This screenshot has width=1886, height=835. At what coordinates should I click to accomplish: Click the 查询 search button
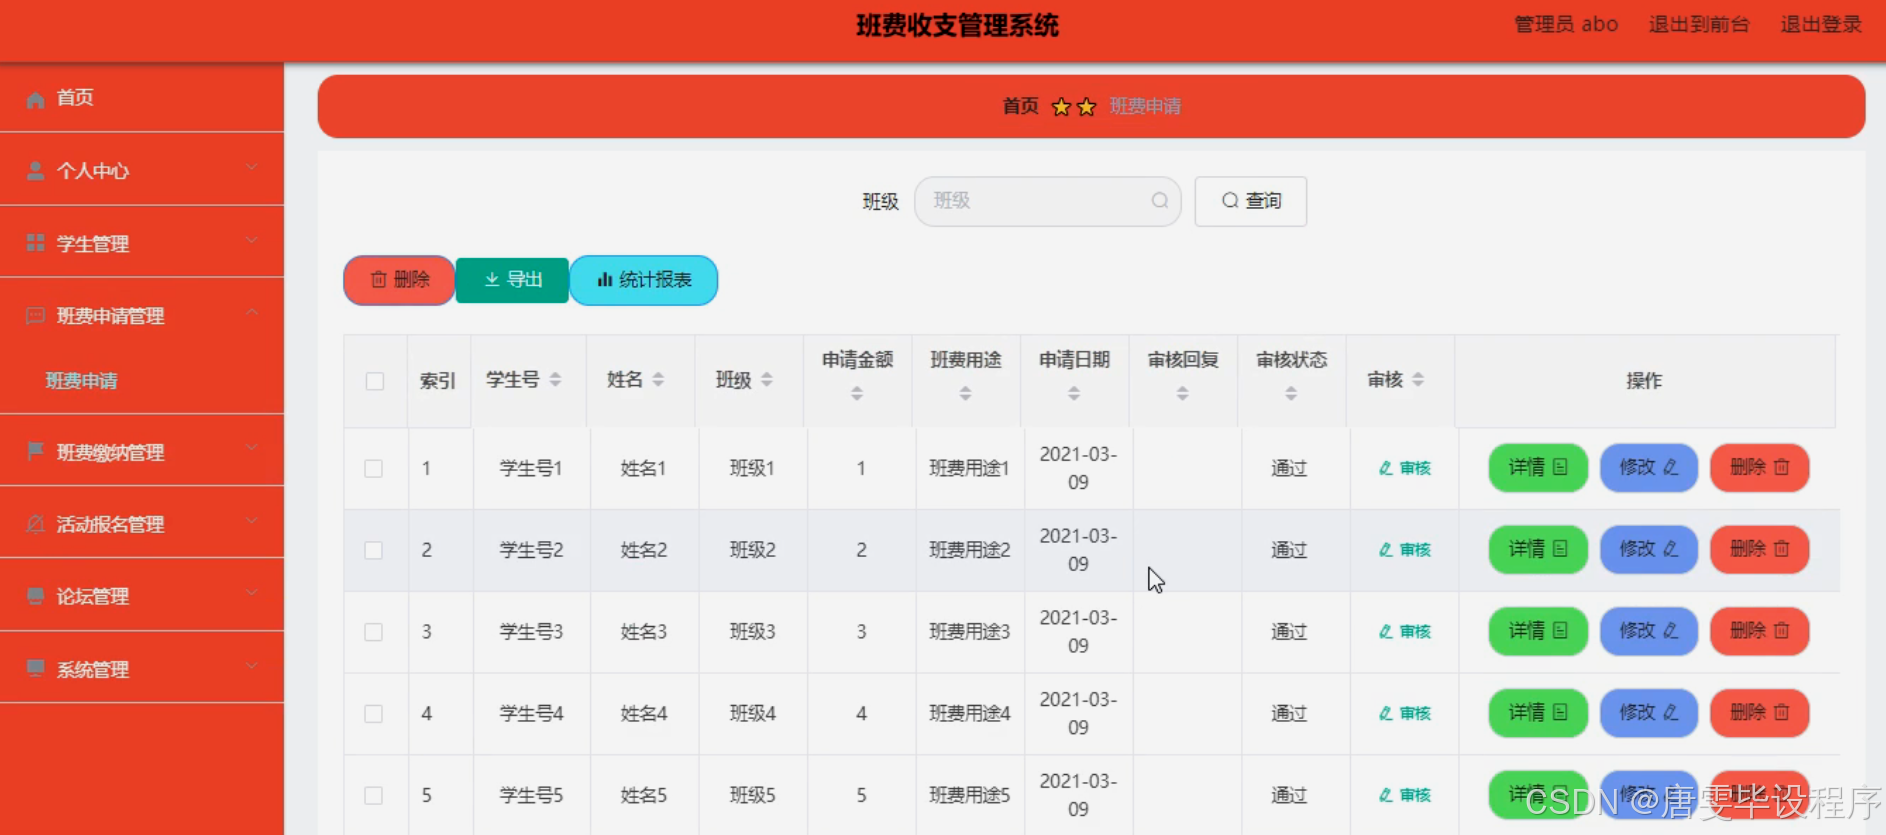click(1251, 201)
